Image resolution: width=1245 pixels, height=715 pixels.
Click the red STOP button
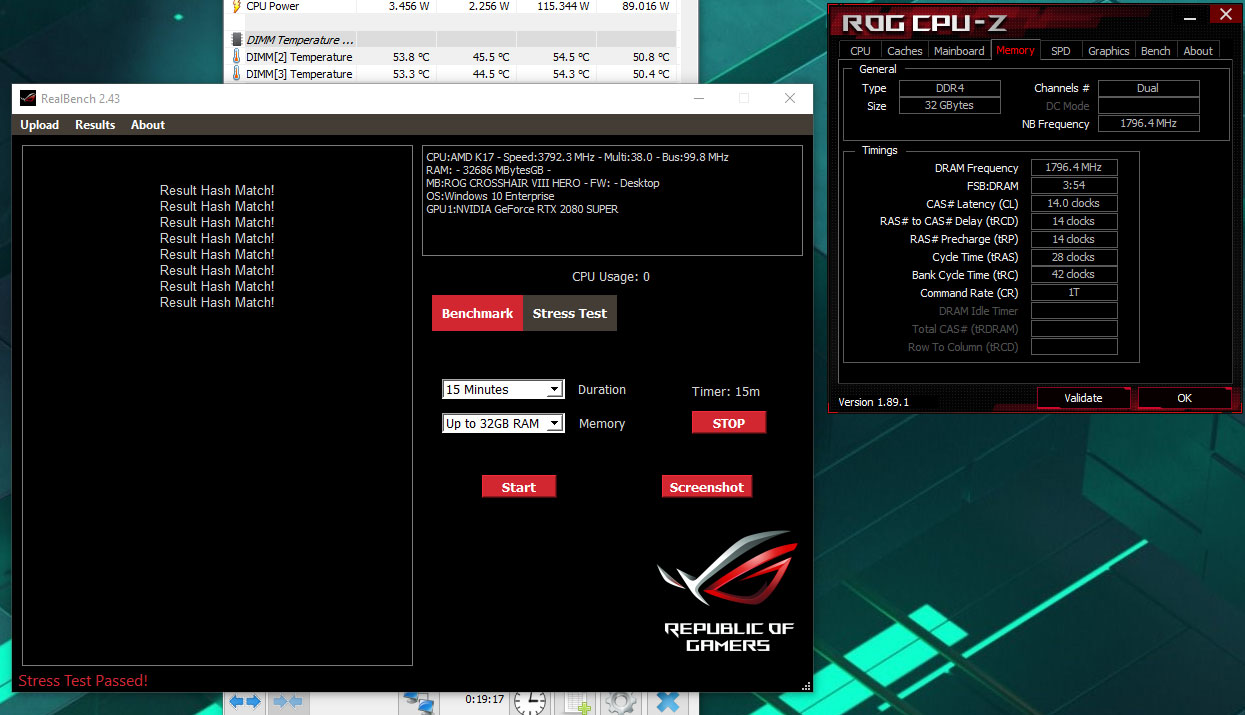click(x=729, y=423)
